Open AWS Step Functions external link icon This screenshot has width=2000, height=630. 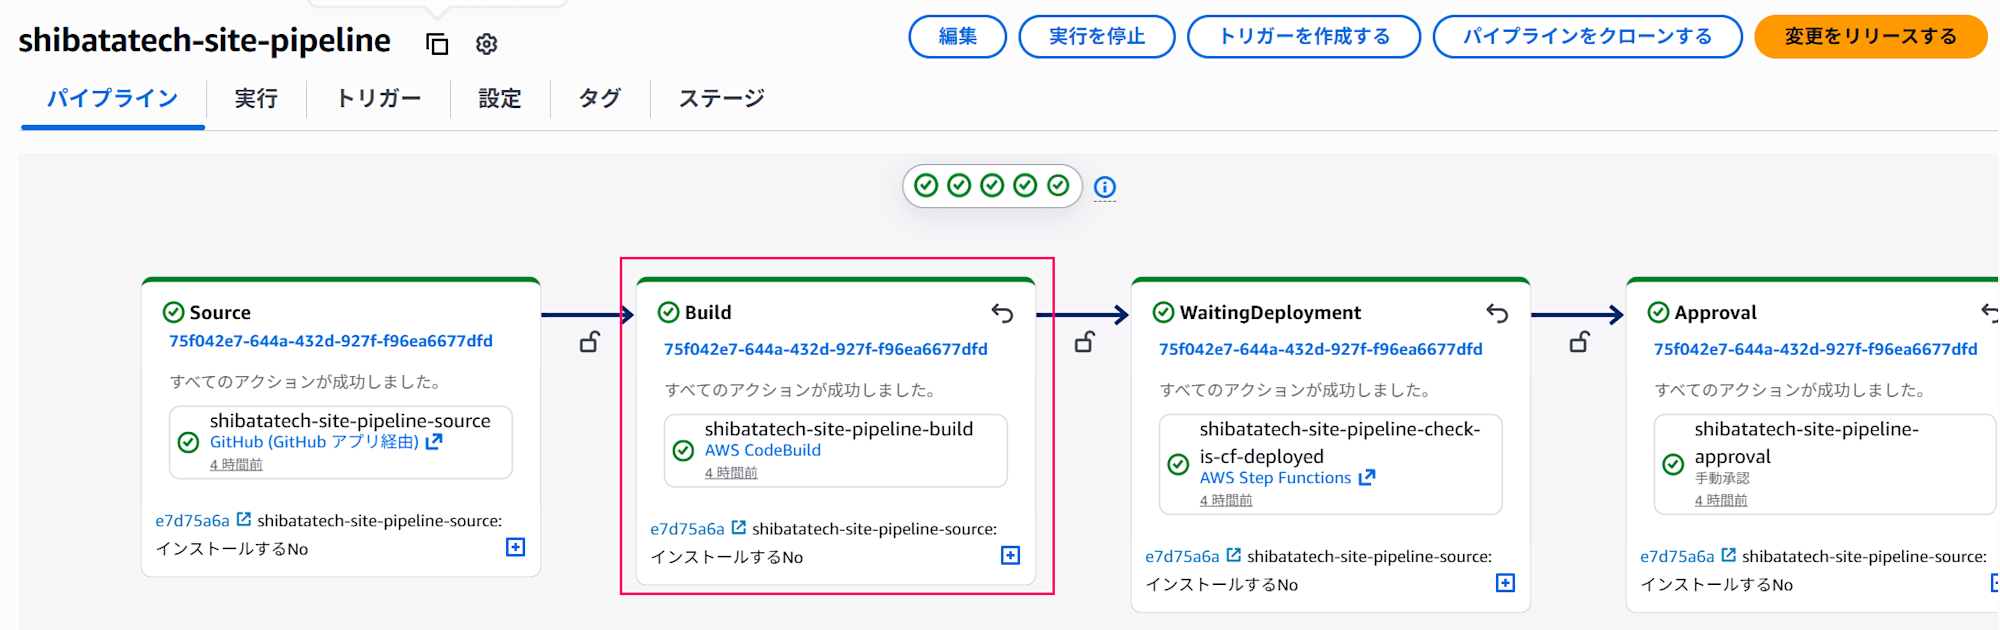[x=1367, y=477]
